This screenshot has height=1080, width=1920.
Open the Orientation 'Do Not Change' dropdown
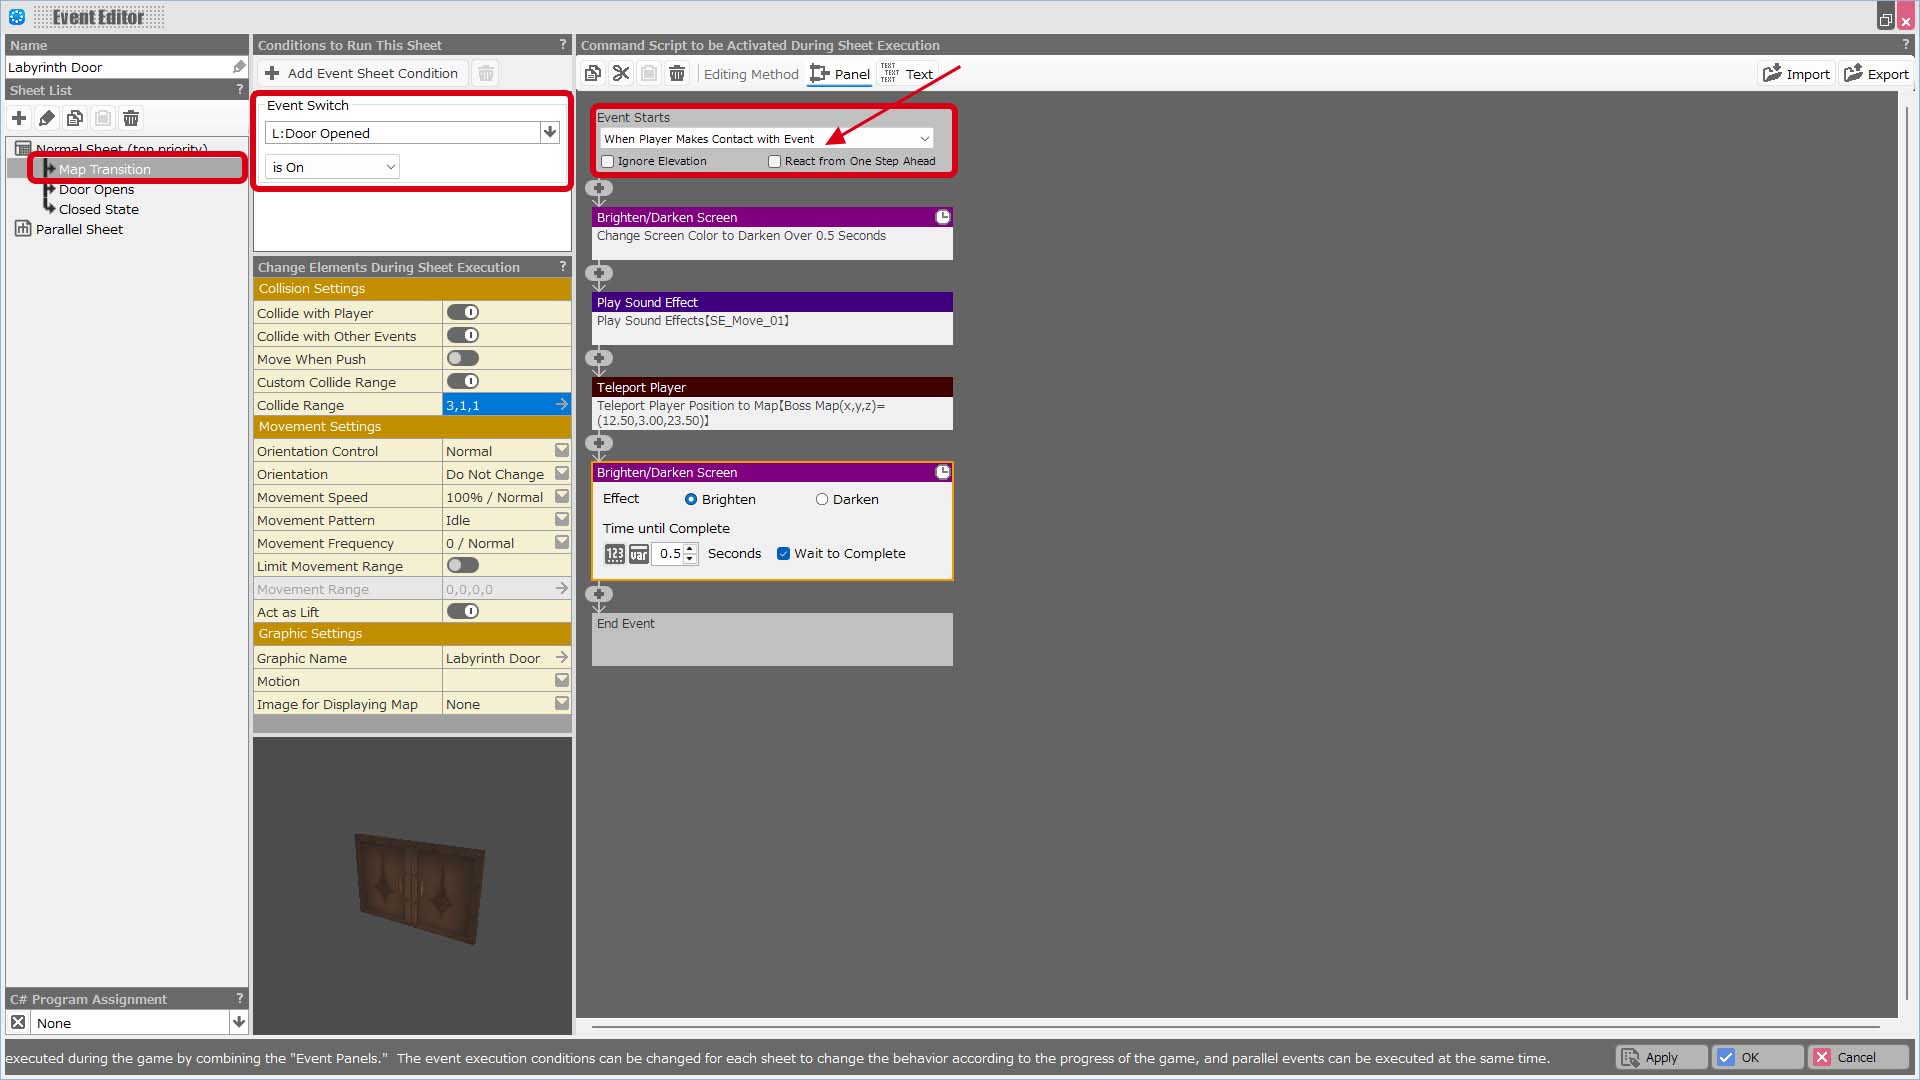tap(561, 474)
